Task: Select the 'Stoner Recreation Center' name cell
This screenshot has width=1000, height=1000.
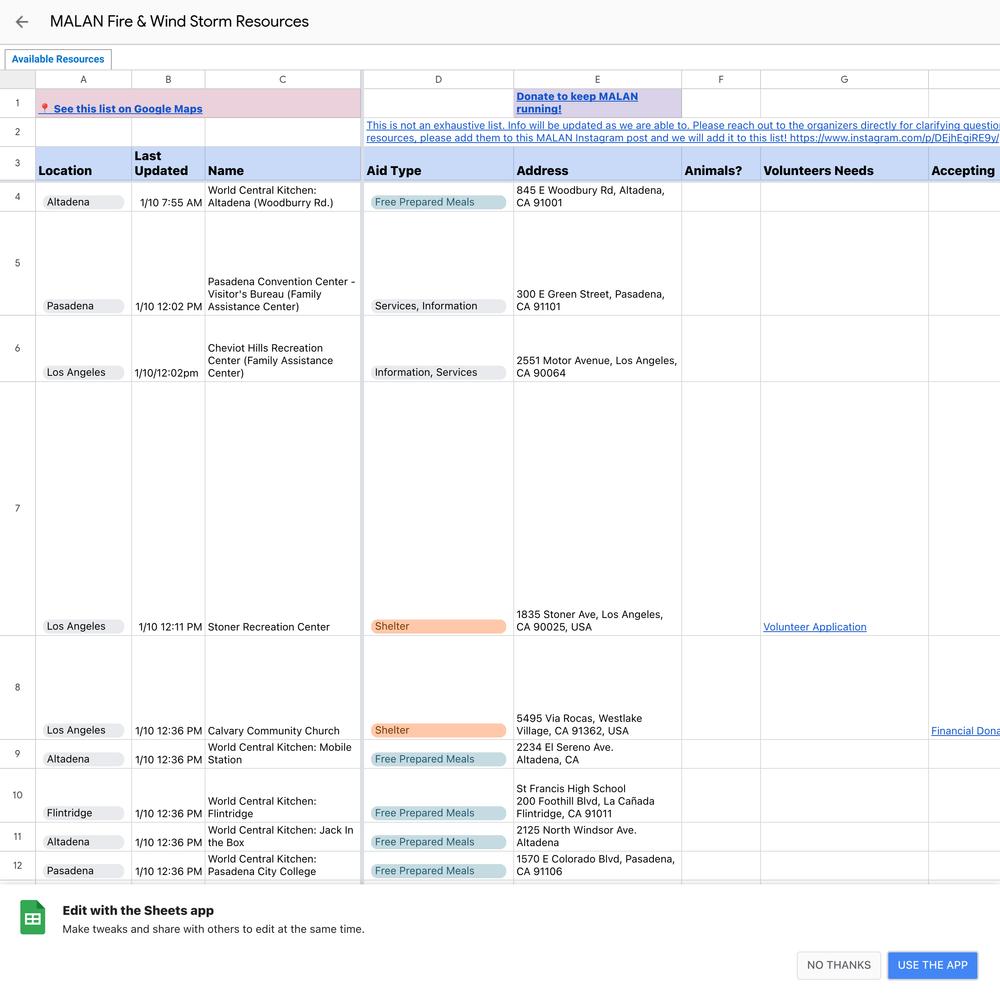Action: (283, 508)
